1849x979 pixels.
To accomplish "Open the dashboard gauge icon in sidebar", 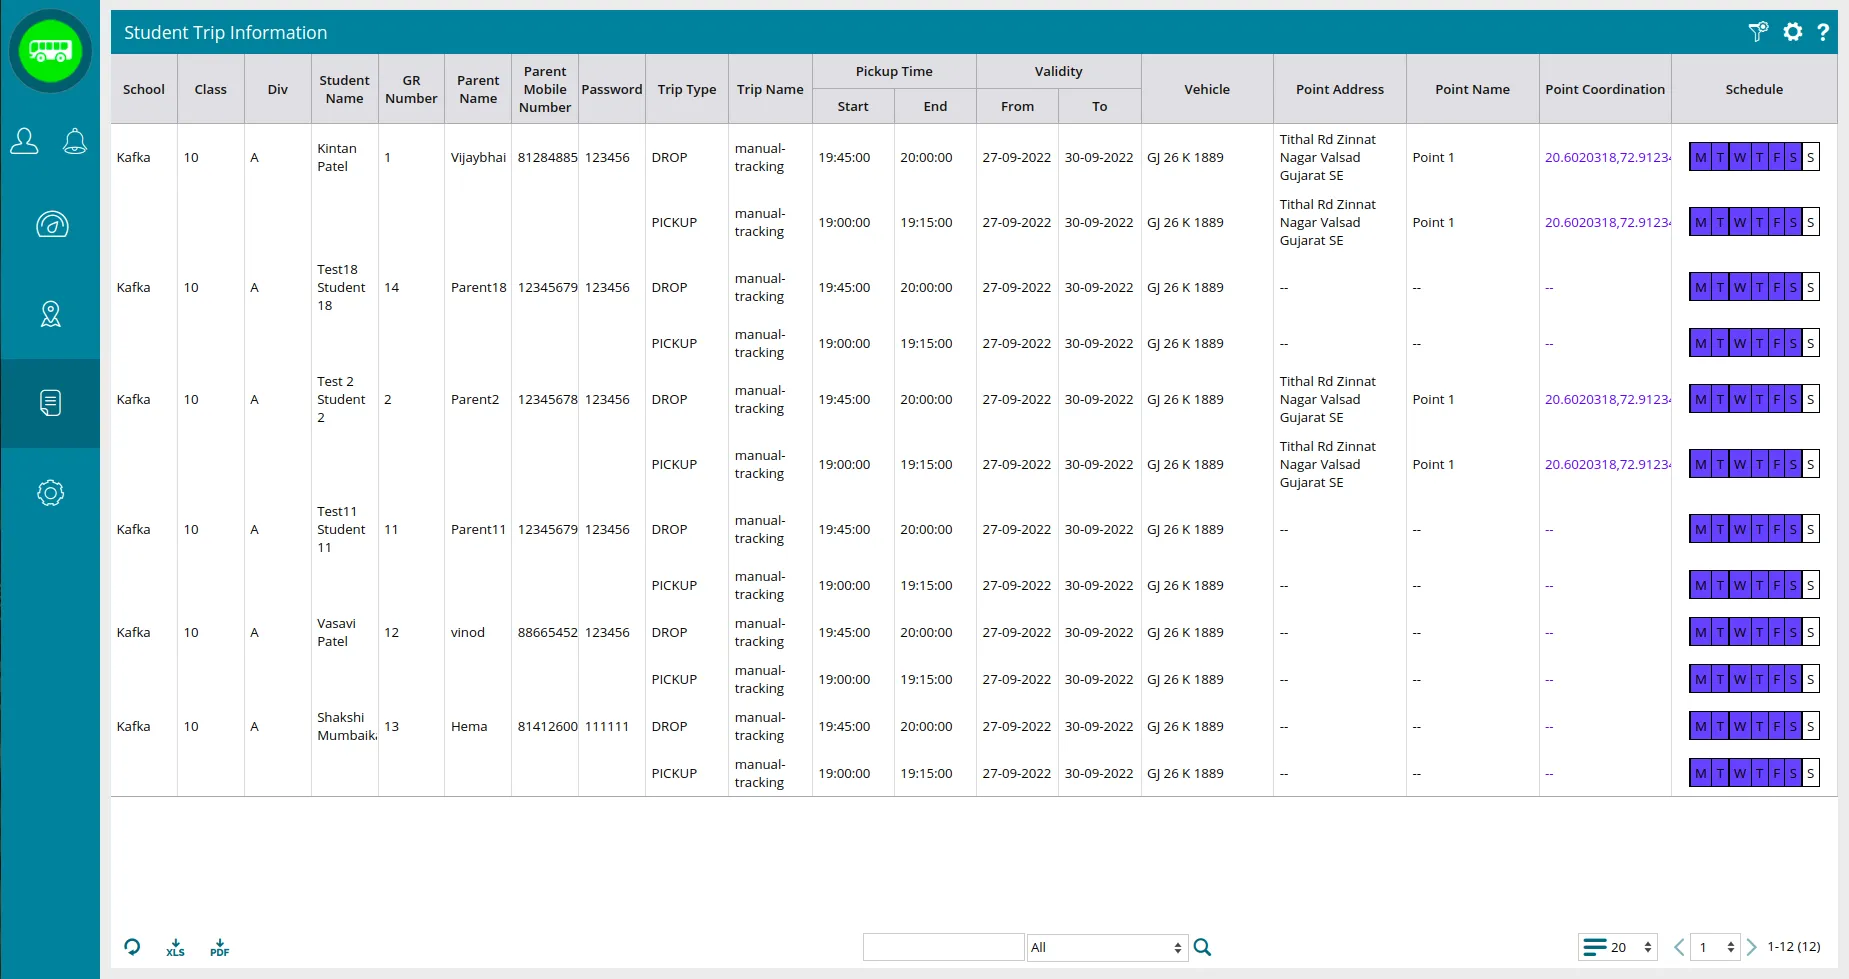I will (x=51, y=225).
